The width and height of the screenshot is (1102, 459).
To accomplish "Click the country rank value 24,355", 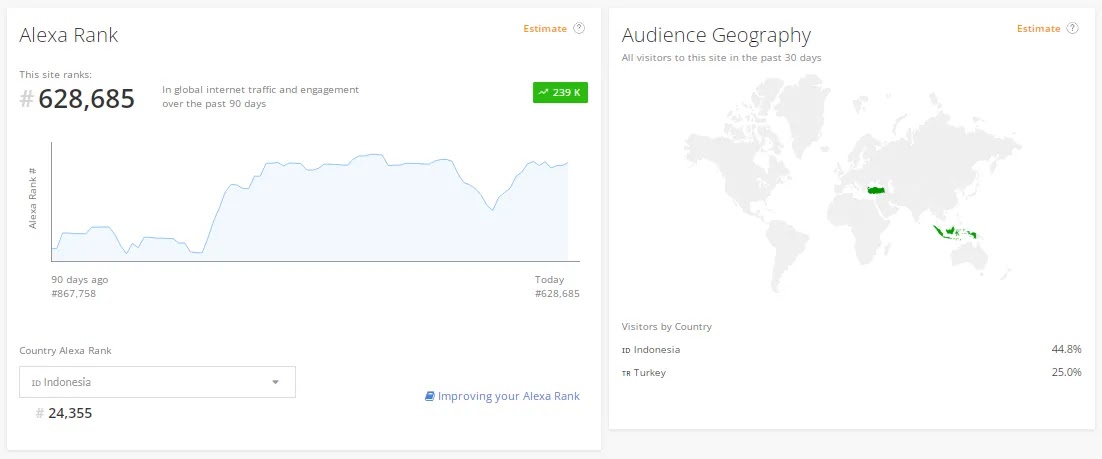I will tap(70, 413).
